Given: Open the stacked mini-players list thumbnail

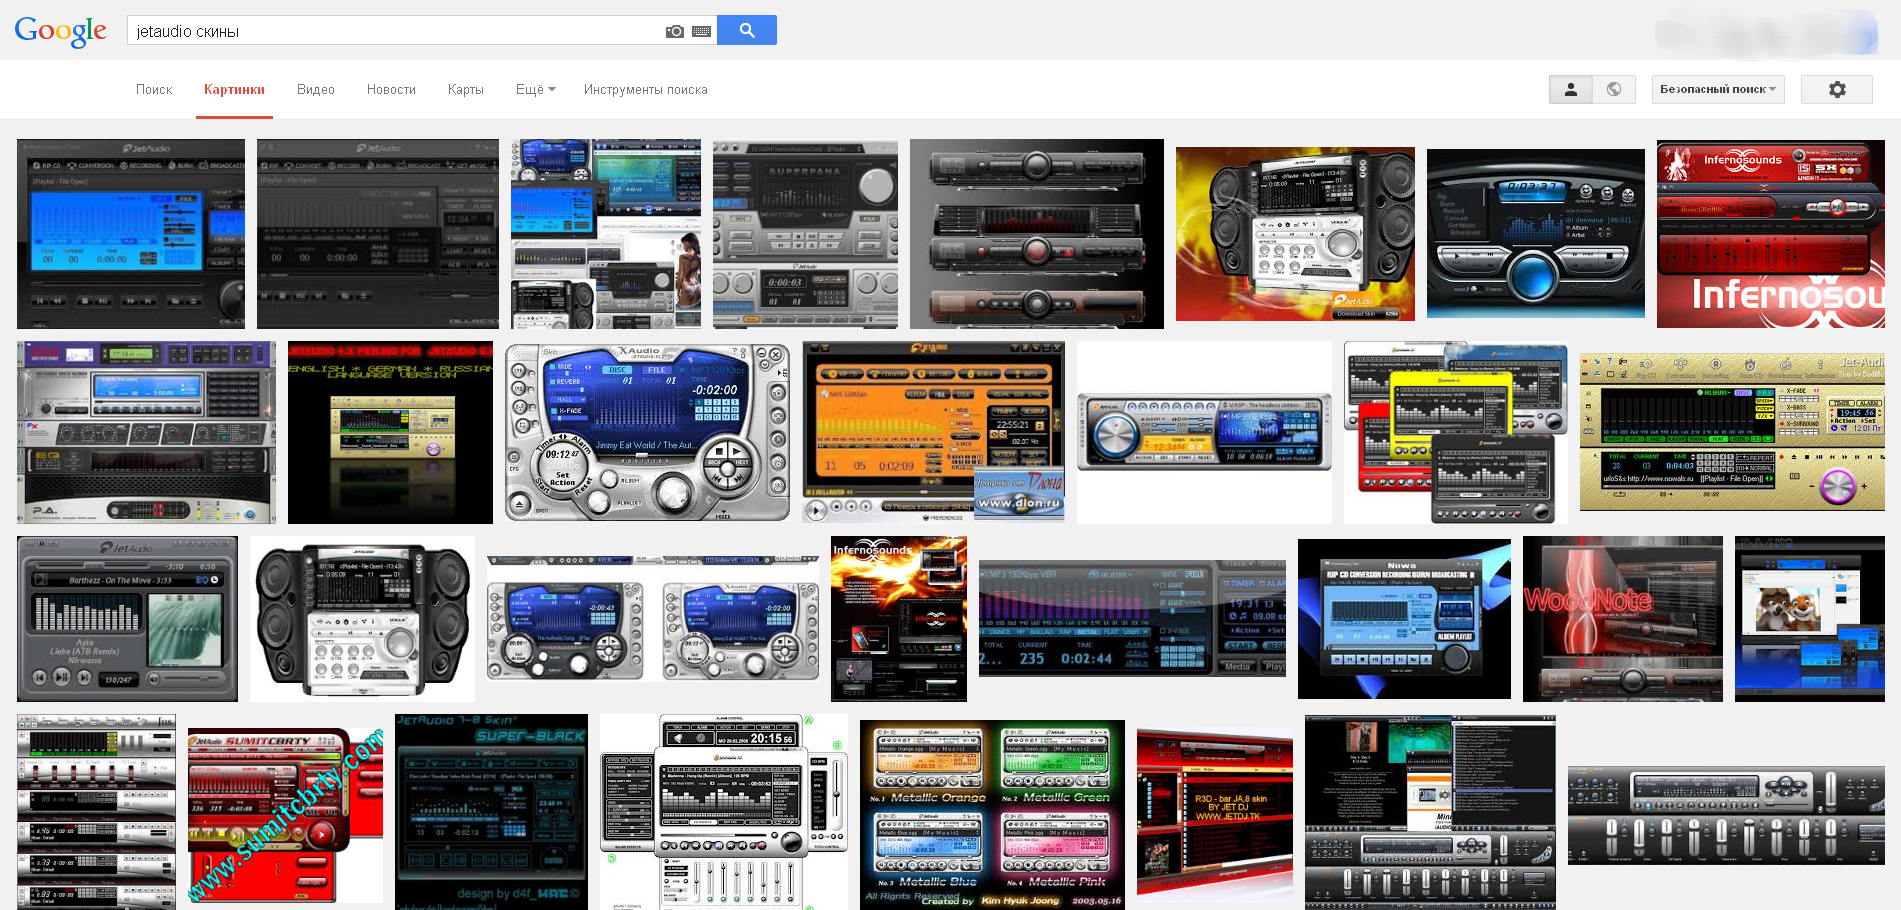Looking at the screenshot, I should (96, 812).
